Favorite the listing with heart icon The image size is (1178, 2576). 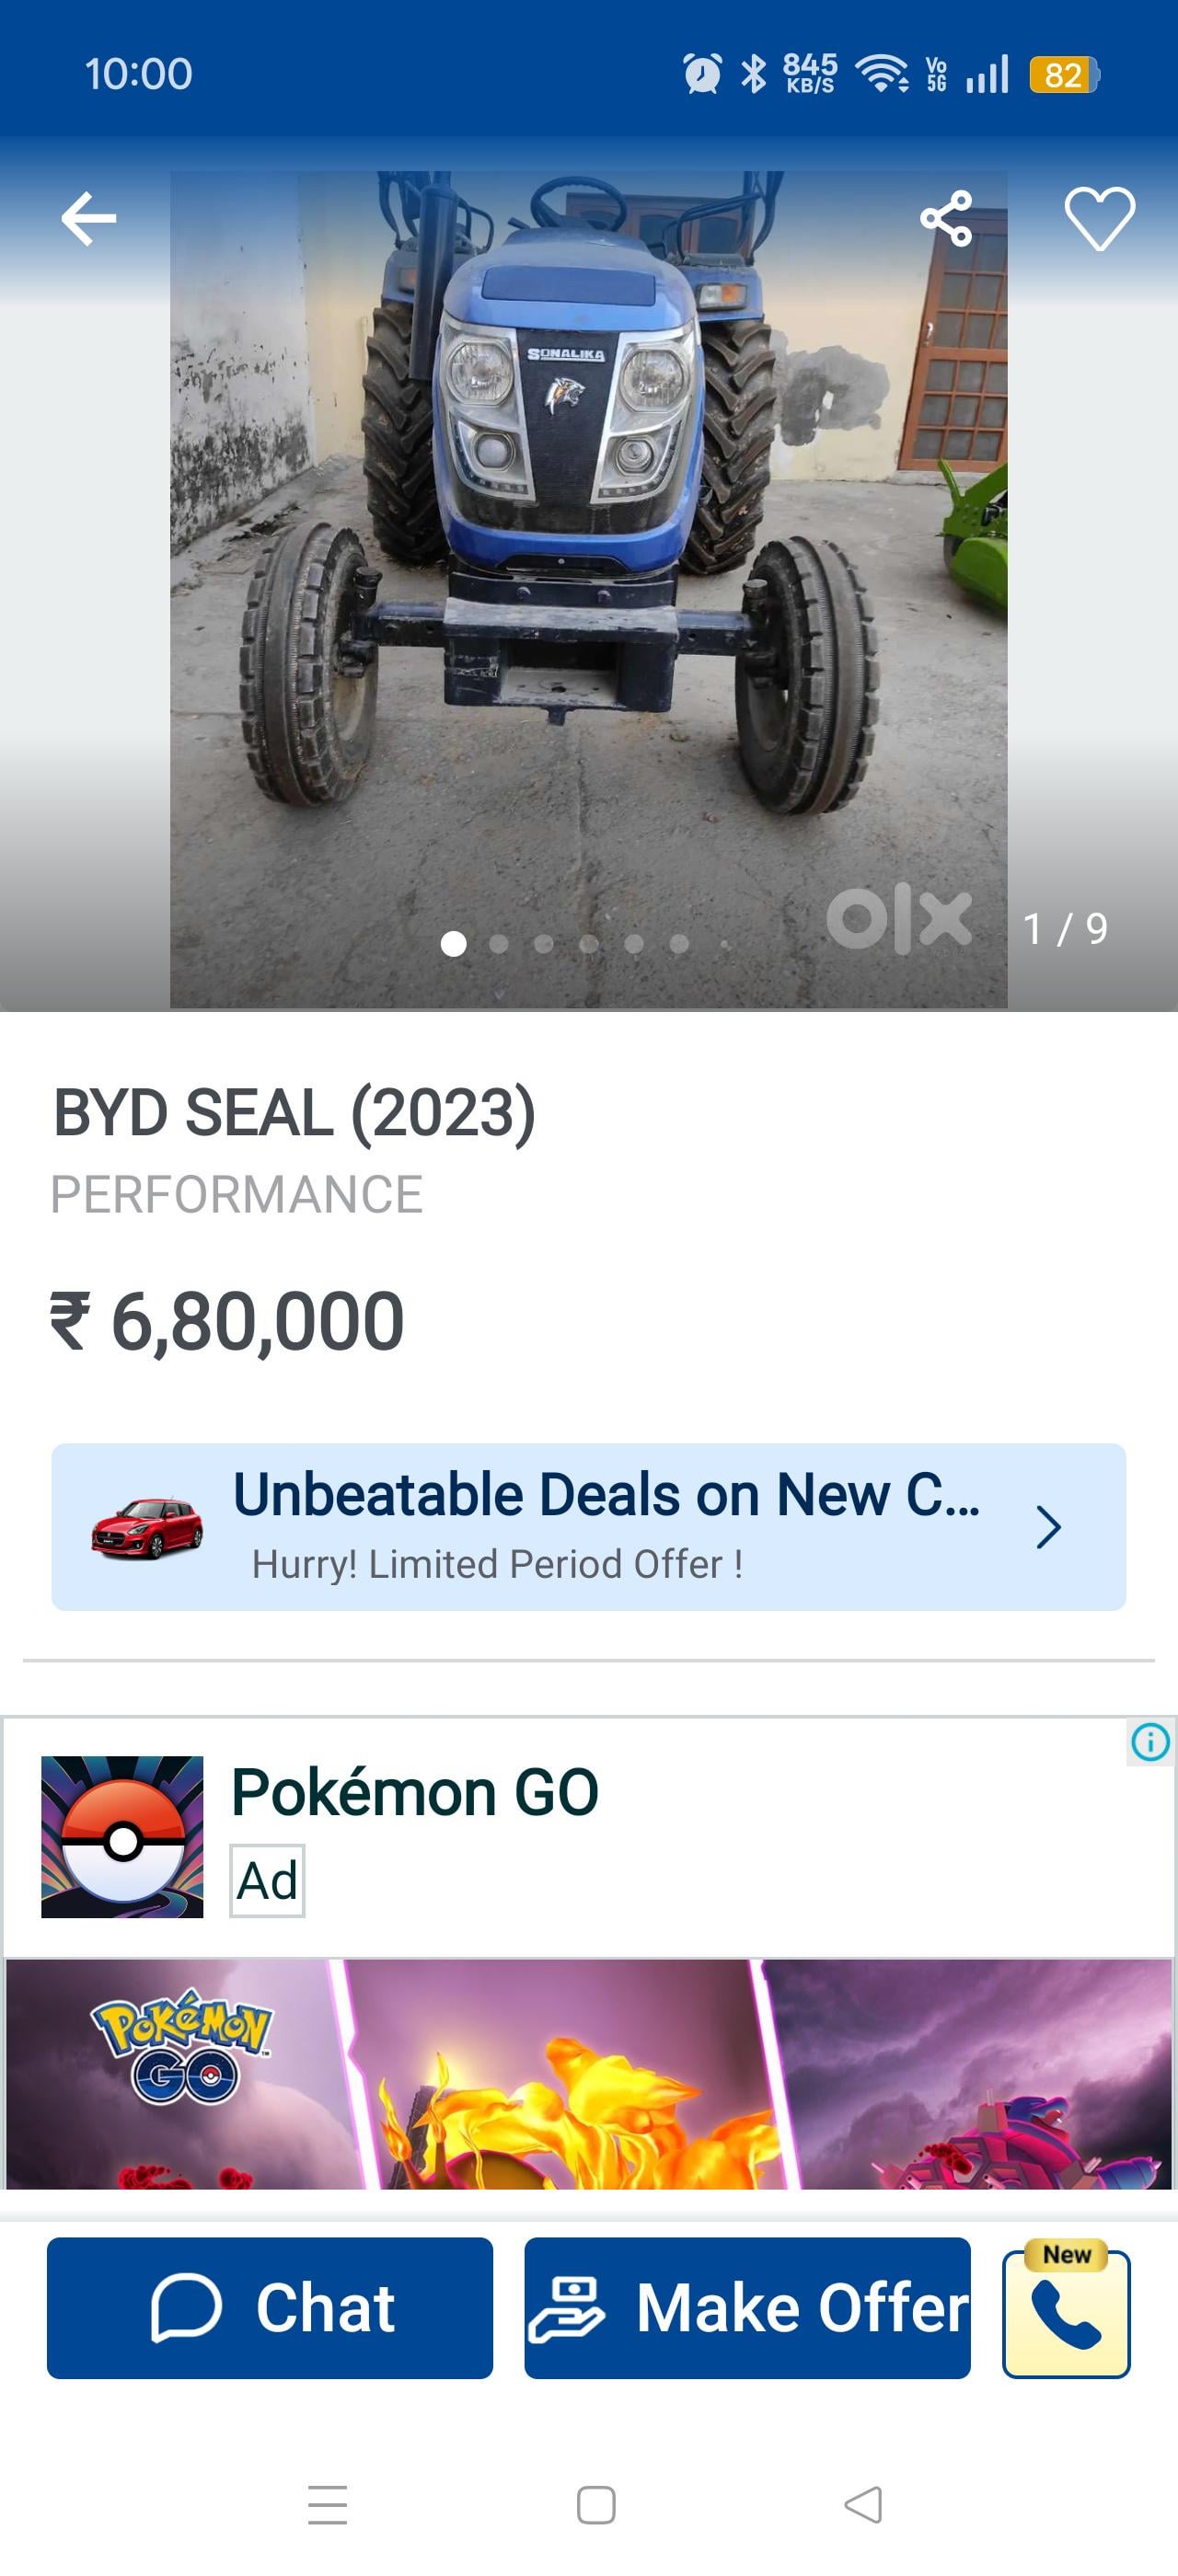tap(1099, 219)
